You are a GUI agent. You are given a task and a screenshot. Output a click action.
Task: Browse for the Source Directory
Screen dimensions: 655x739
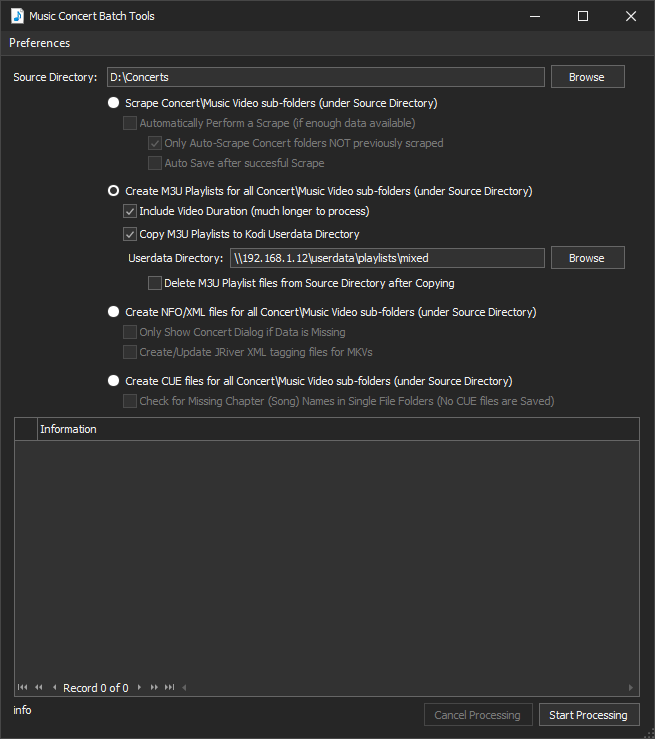coord(586,77)
